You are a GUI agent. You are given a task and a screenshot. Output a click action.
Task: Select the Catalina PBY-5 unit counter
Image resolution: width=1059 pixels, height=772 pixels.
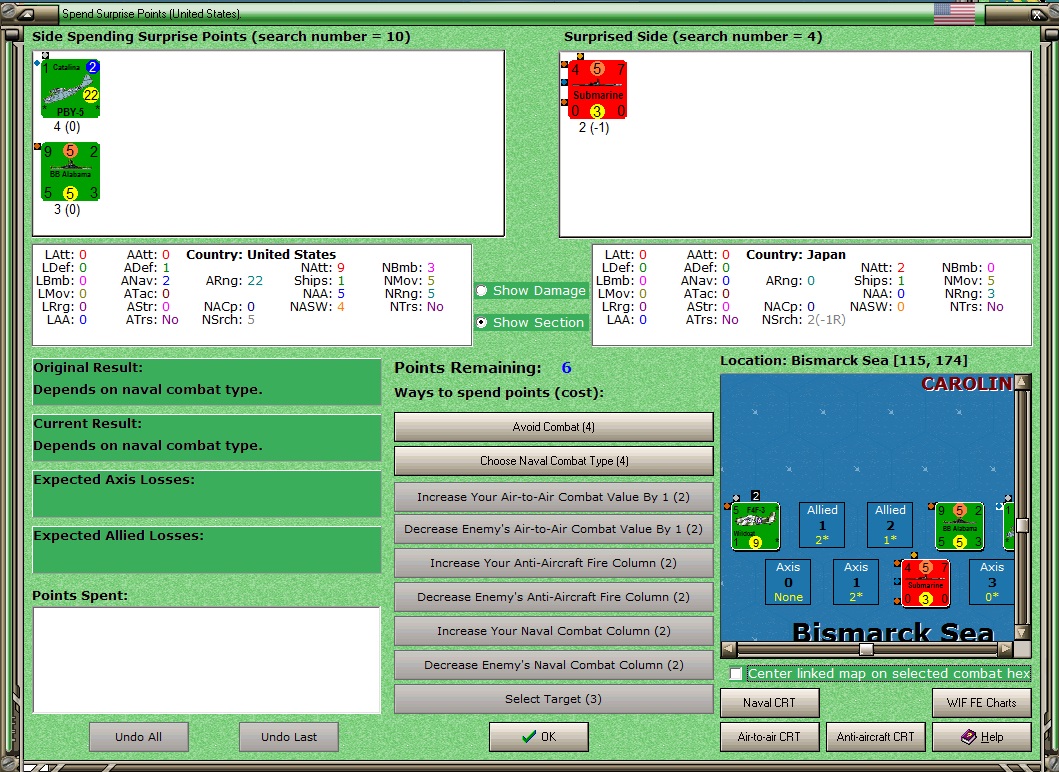[x=70, y=88]
